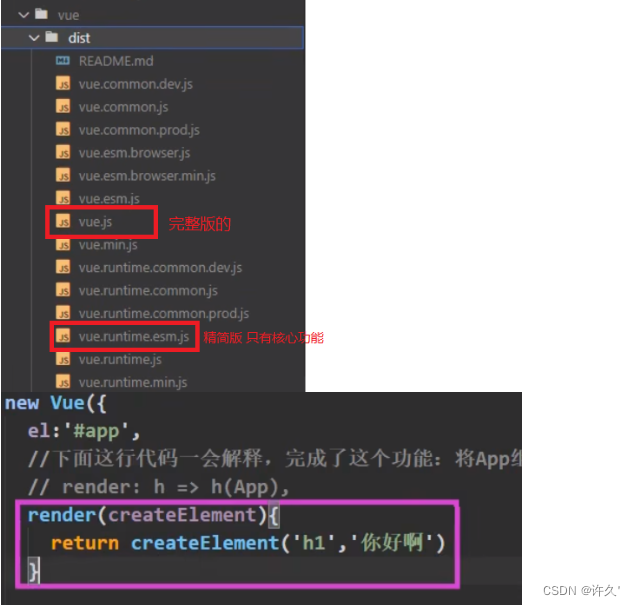The height and width of the screenshot is (606, 635).
Task: Click the Chinese comment line in code
Action: tap(275, 459)
